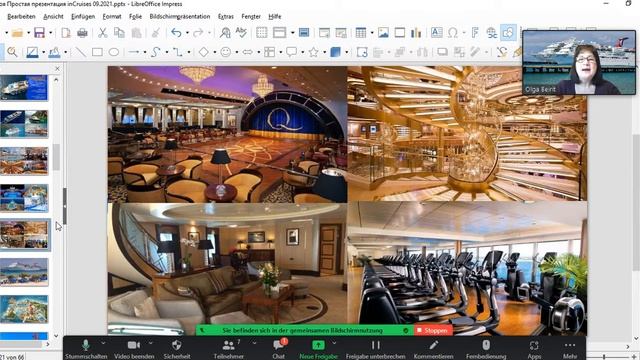Screen dimensions: 640x360
Task: Open the Fenster menu
Action: point(251,16)
